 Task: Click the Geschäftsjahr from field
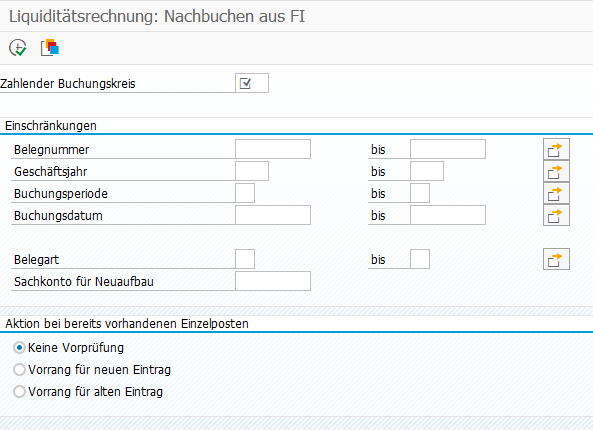(x=252, y=171)
